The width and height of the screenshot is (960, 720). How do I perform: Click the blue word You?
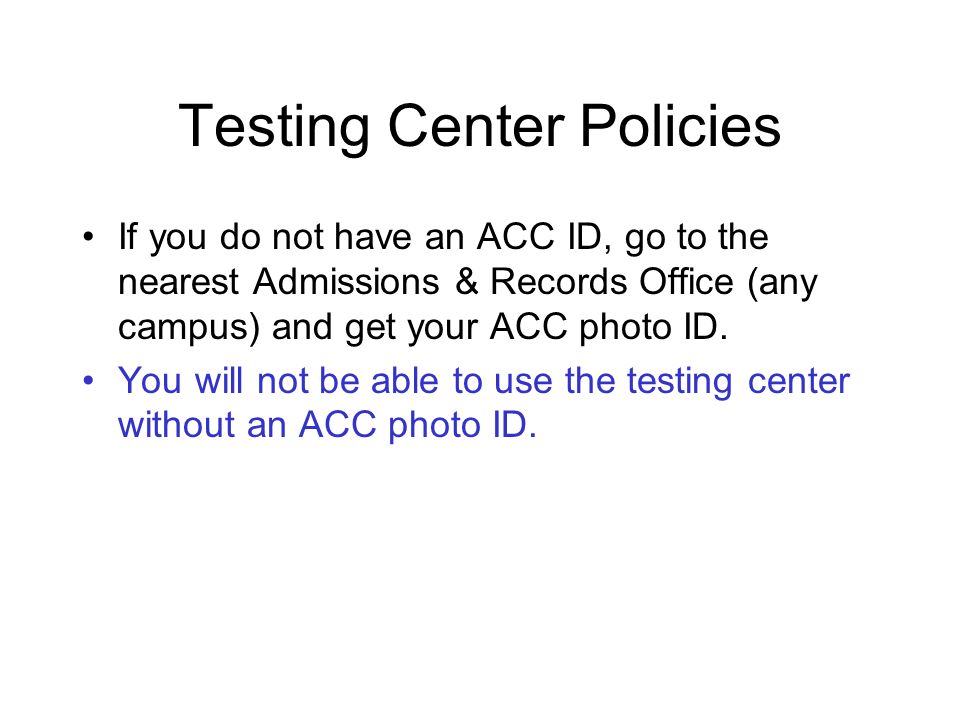(149, 380)
